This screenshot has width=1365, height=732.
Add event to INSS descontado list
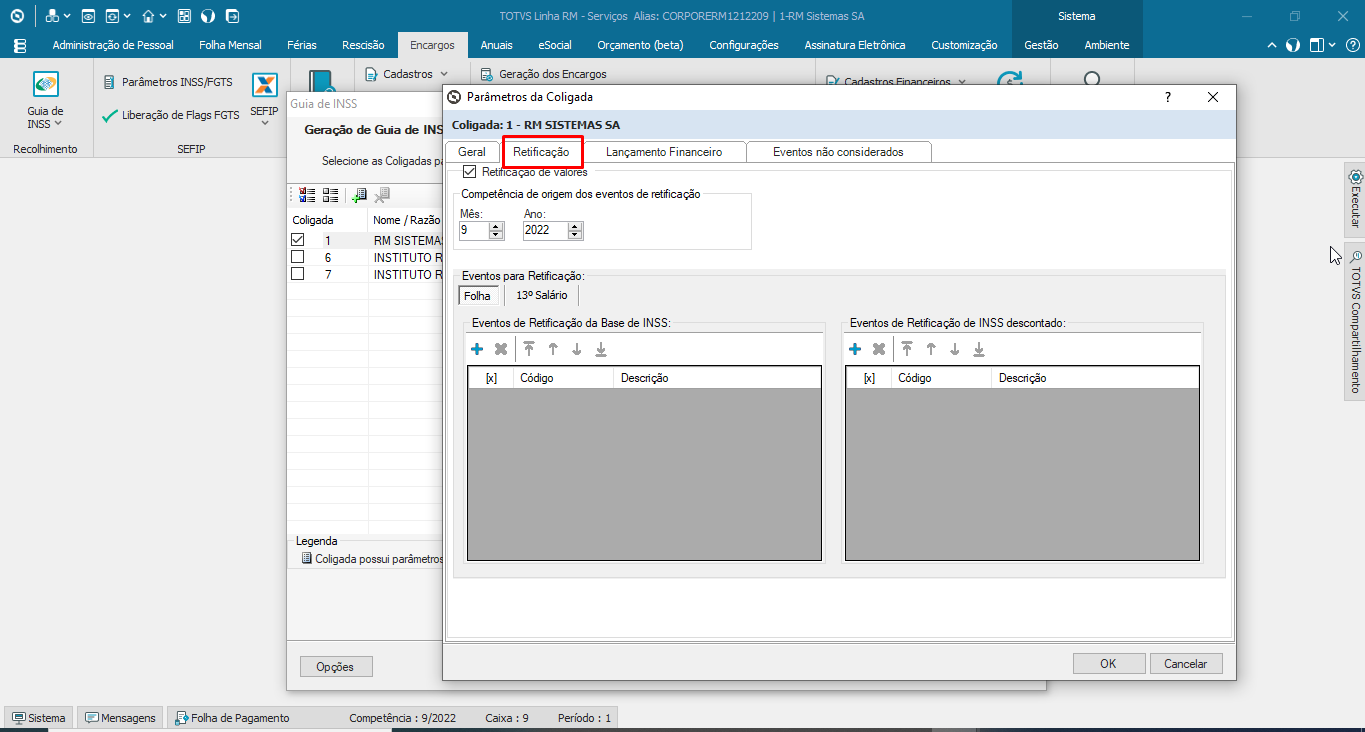point(855,349)
